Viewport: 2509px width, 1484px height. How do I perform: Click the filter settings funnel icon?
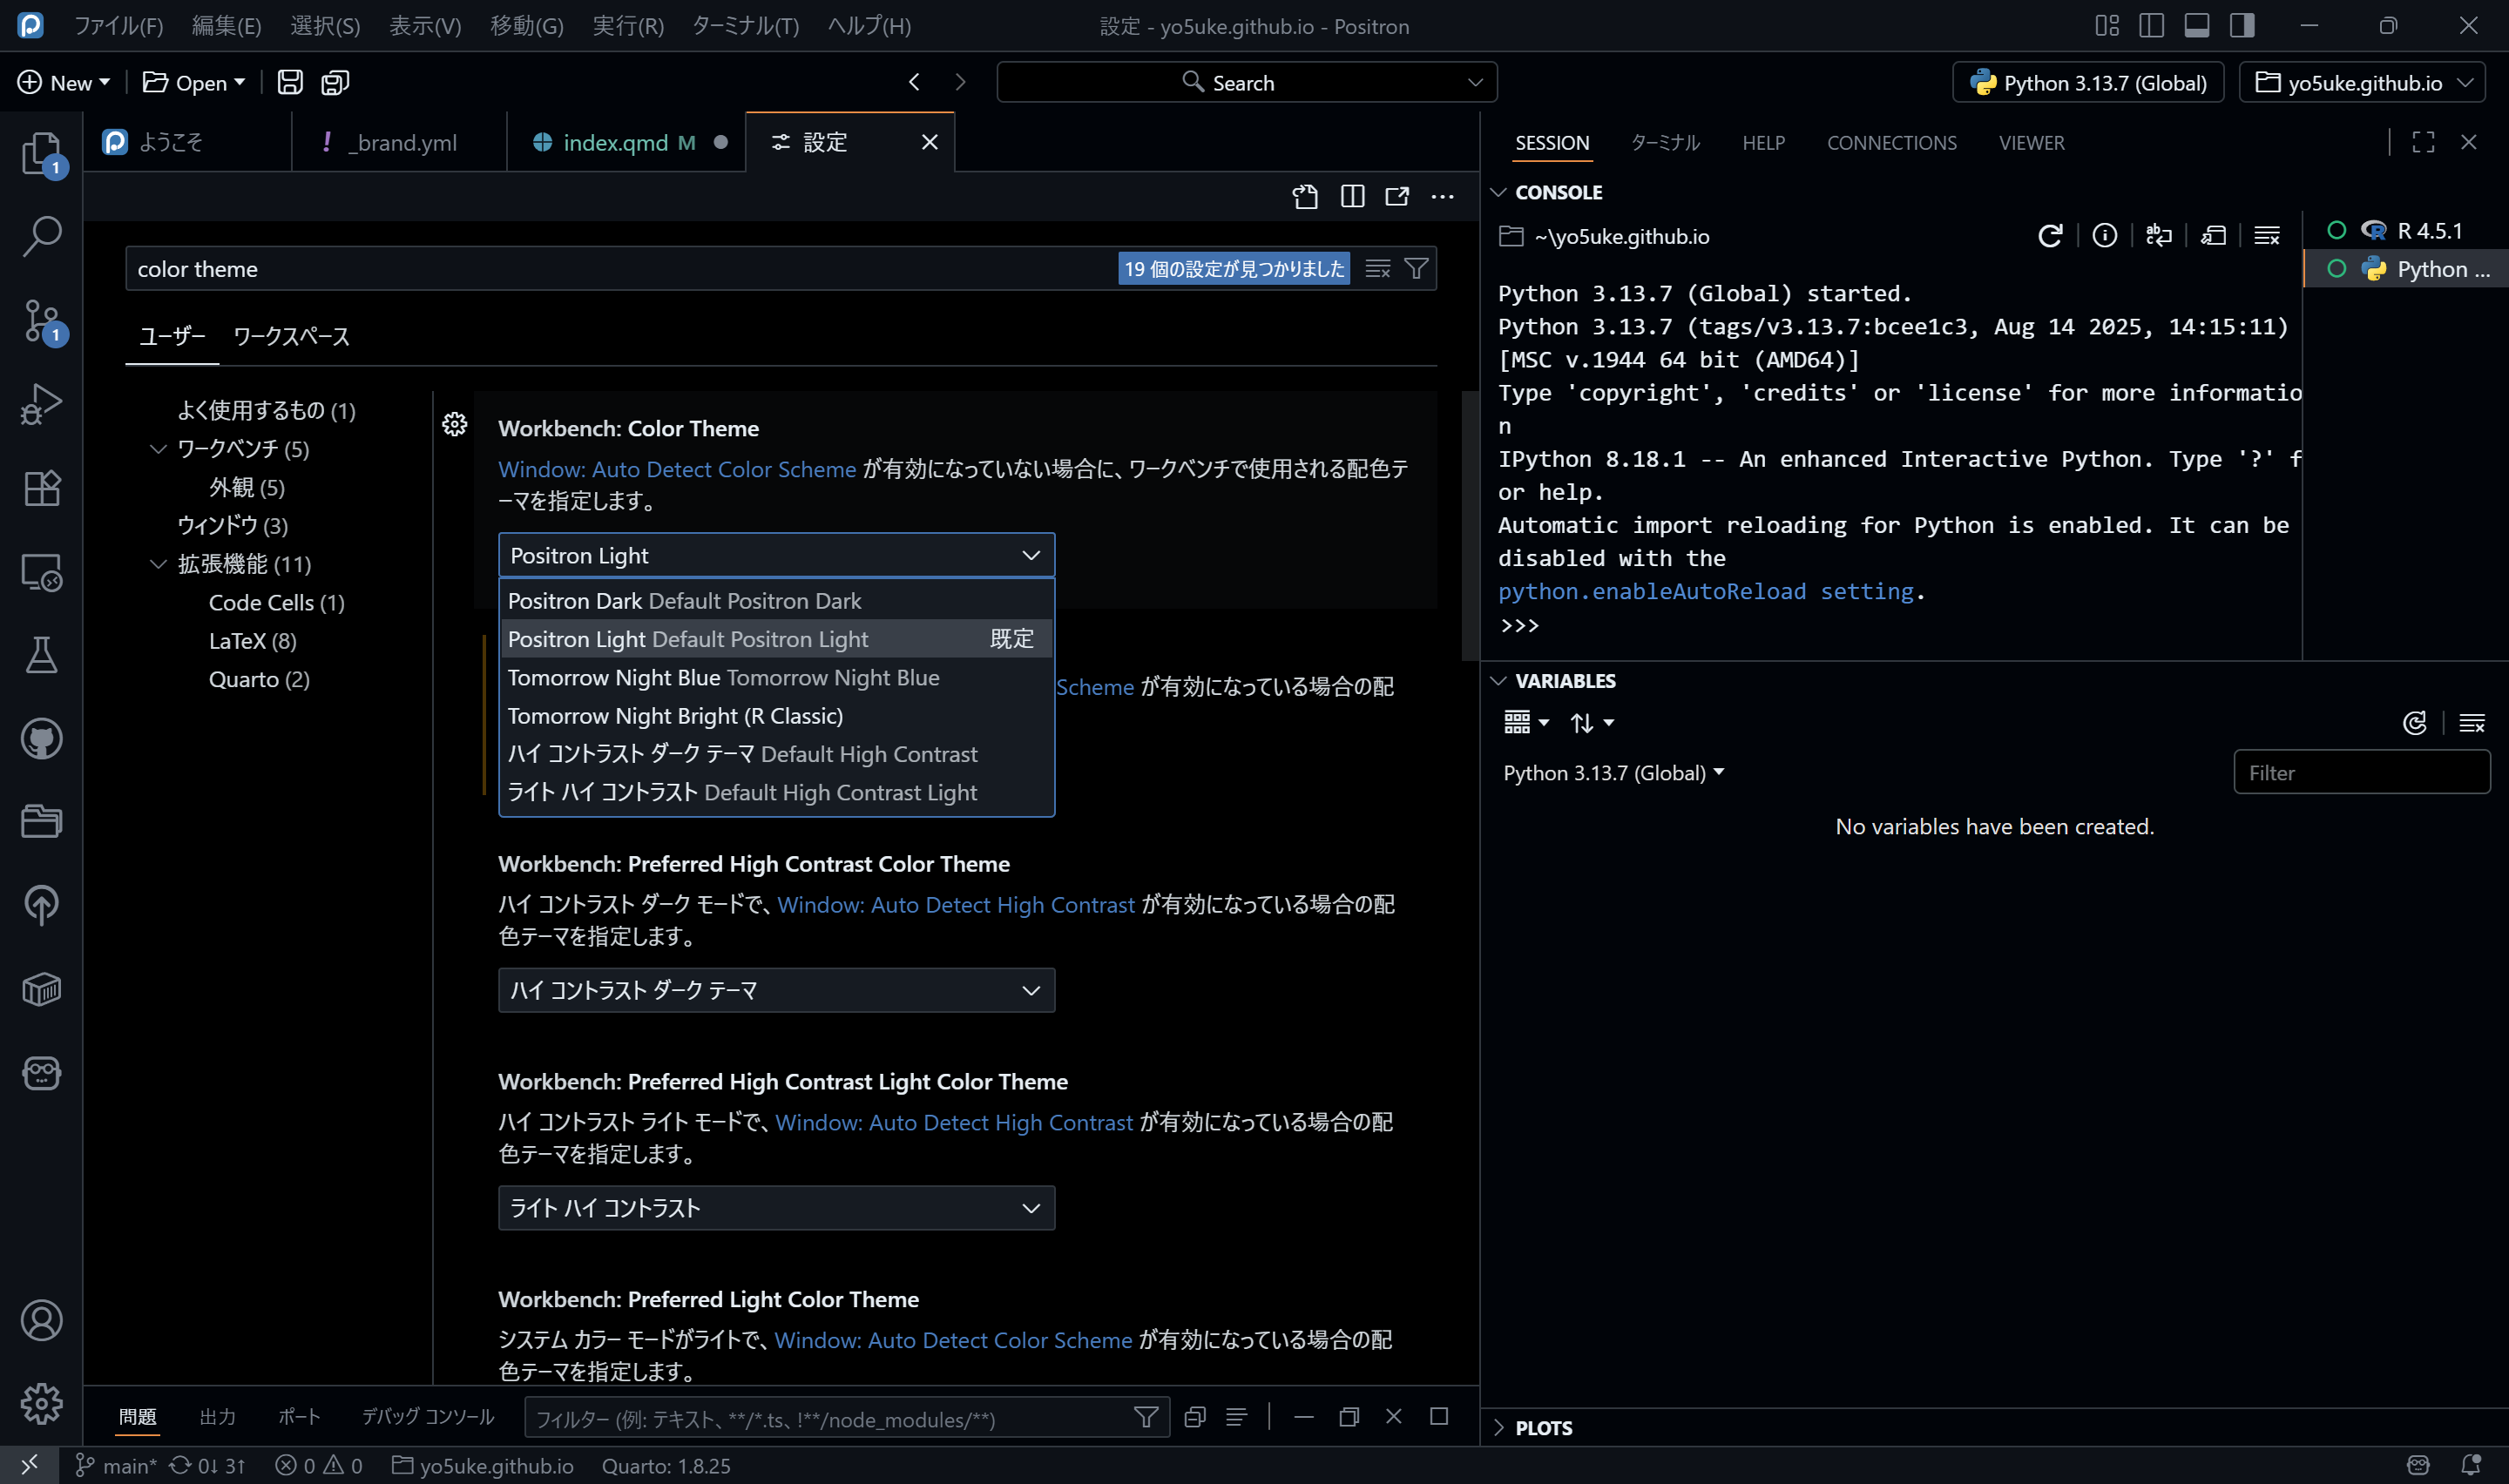pyautogui.click(x=1416, y=268)
